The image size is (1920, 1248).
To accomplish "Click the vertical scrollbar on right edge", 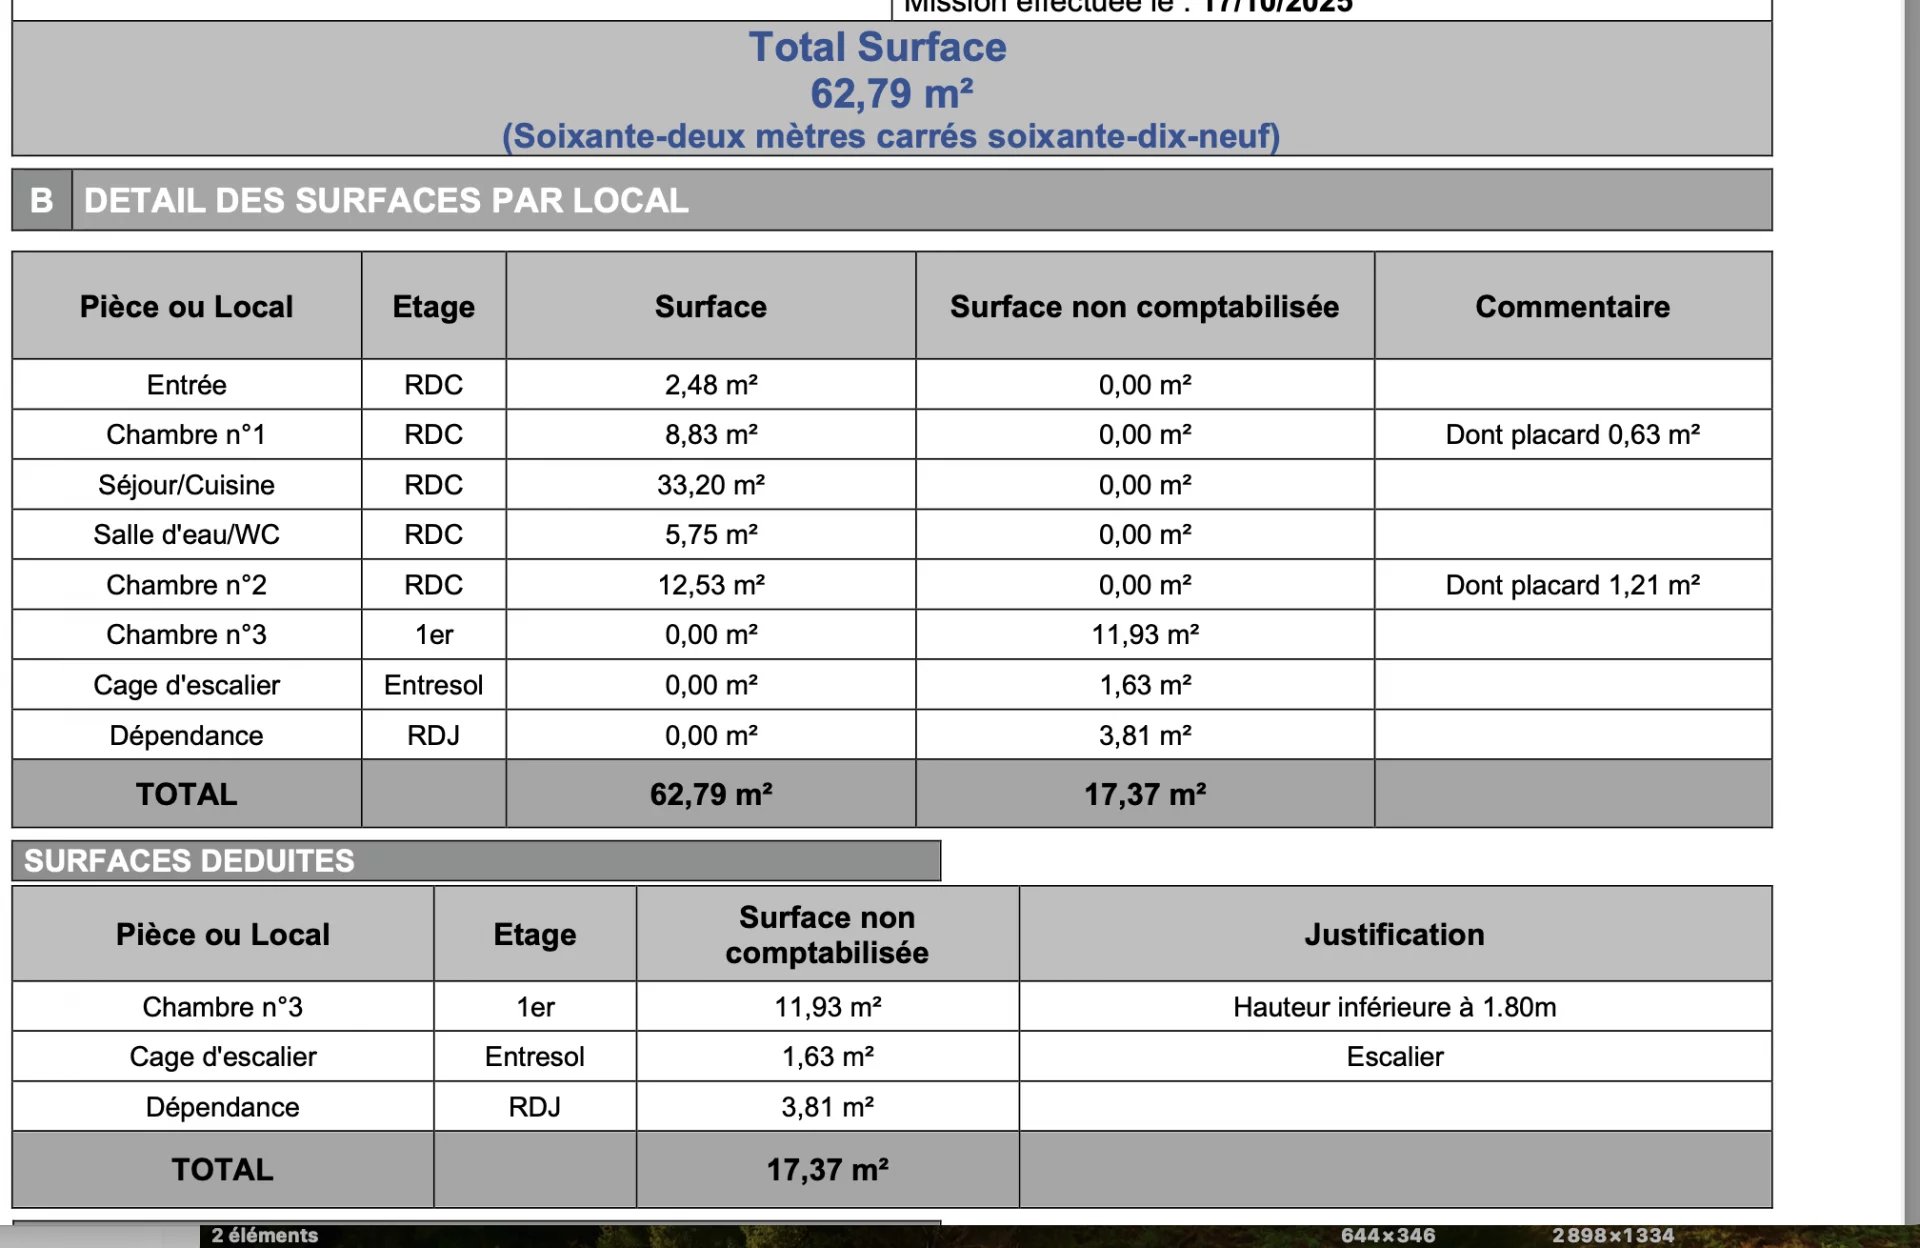I will click(1911, 600).
